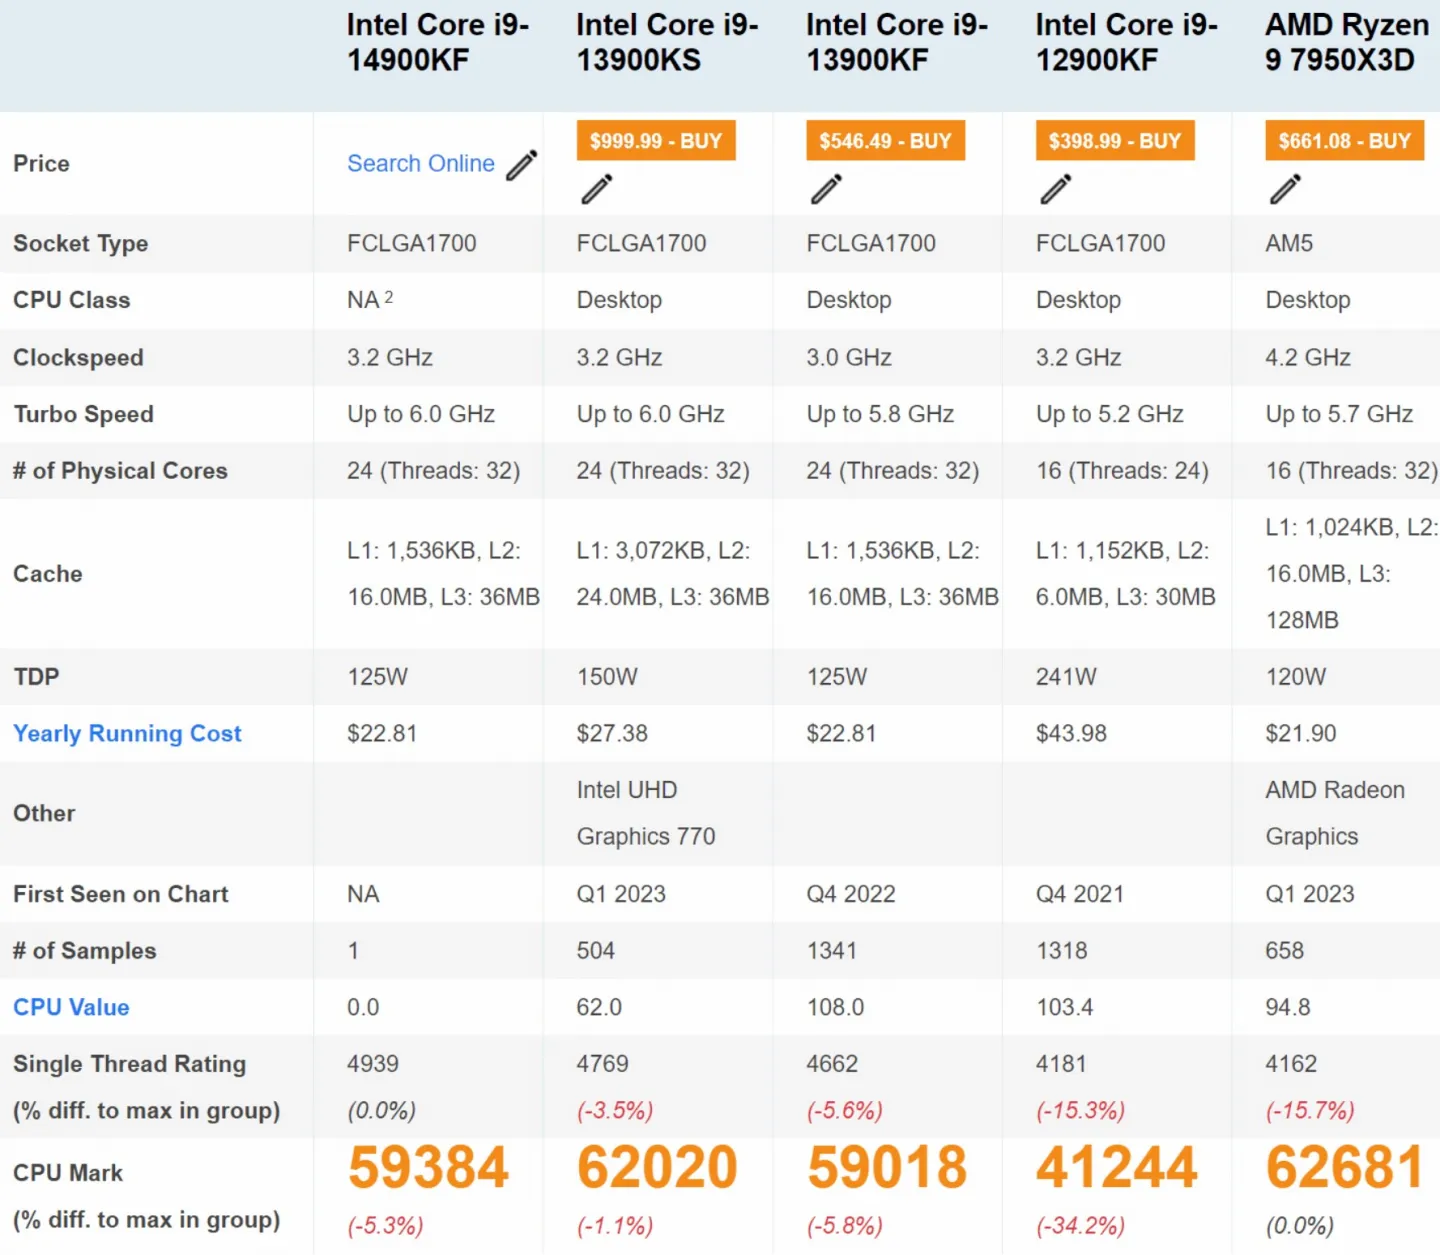Click the (-34.2%) CPU Mark difference
The width and height of the screenshot is (1440, 1255).
tap(1081, 1226)
